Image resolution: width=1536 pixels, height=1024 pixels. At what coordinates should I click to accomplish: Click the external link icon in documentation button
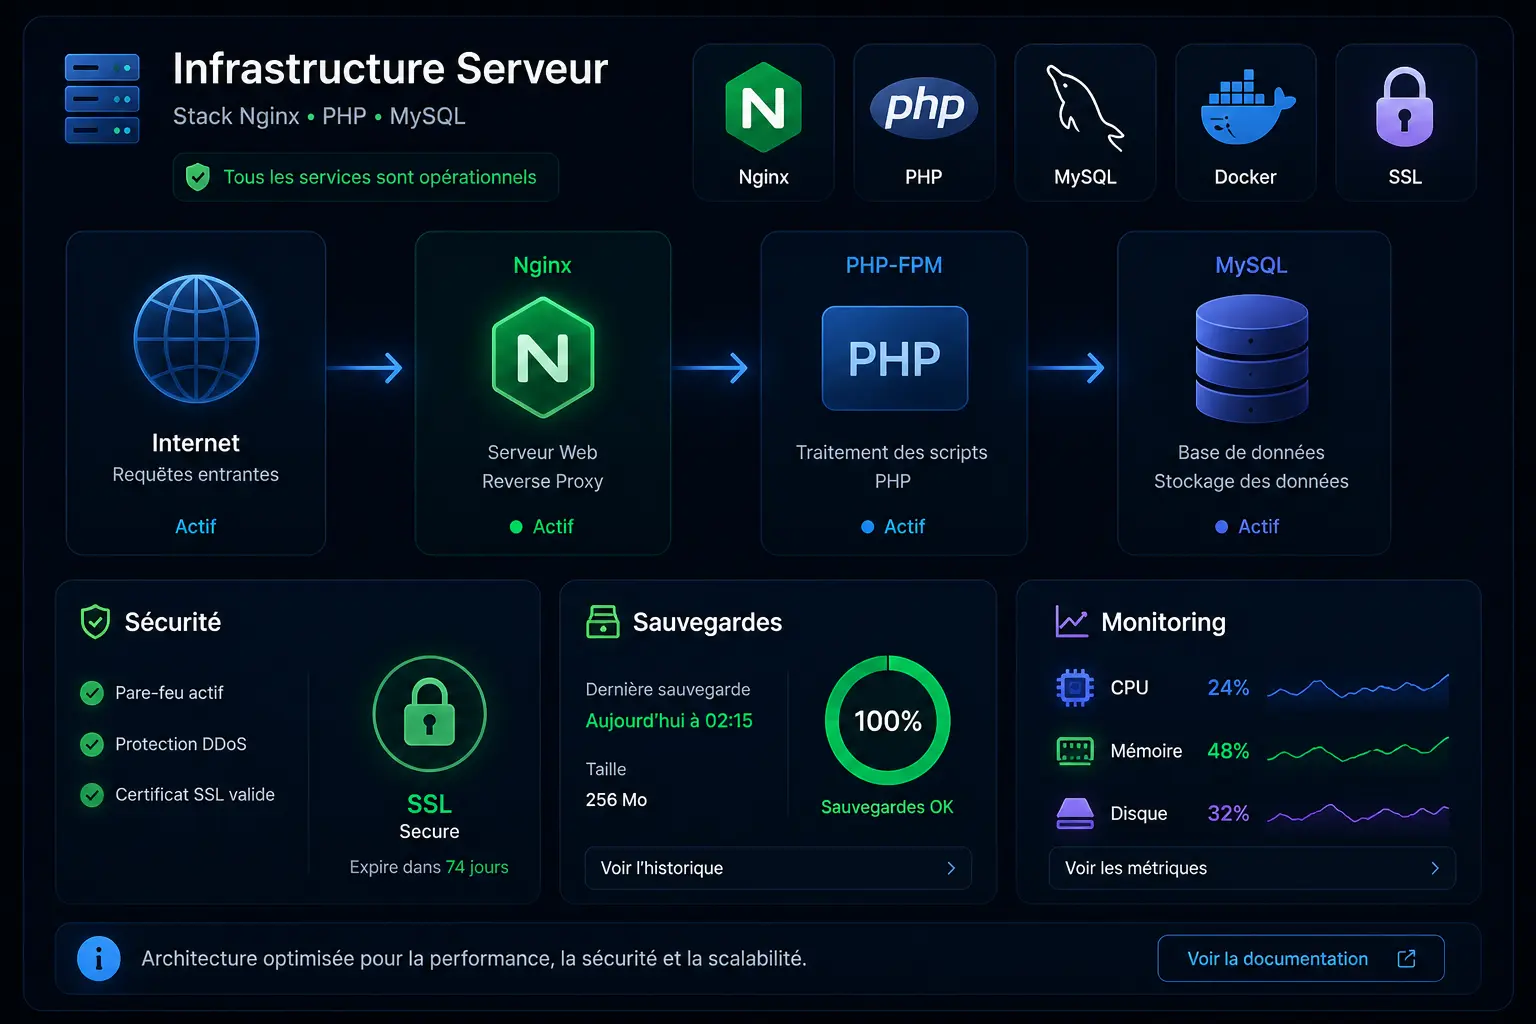(1406, 959)
